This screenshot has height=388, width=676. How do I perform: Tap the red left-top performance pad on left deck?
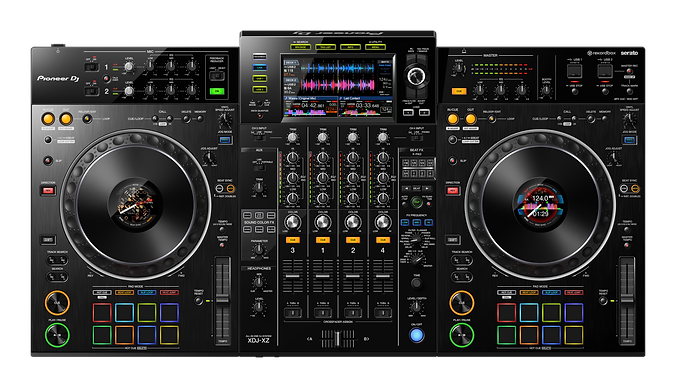click(x=102, y=313)
